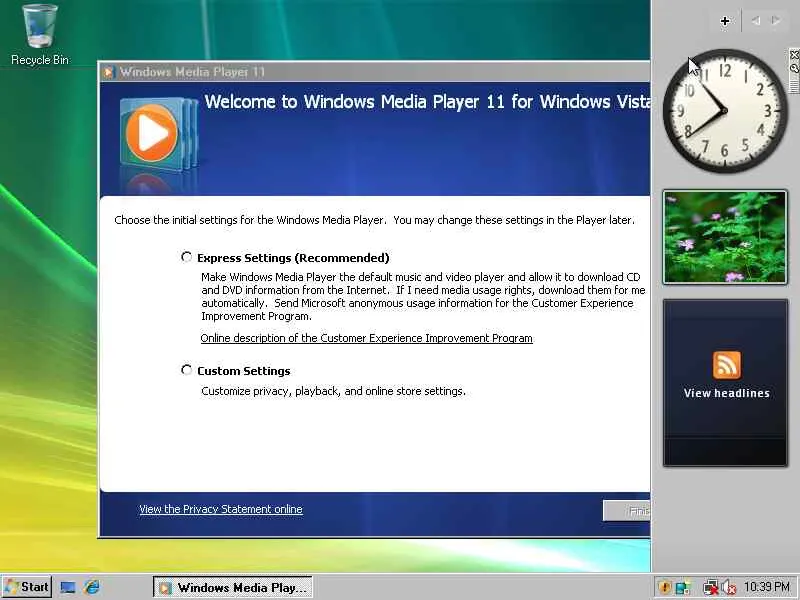
Task: Open the flower slideshow gadget picture
Action: [725, 237]
